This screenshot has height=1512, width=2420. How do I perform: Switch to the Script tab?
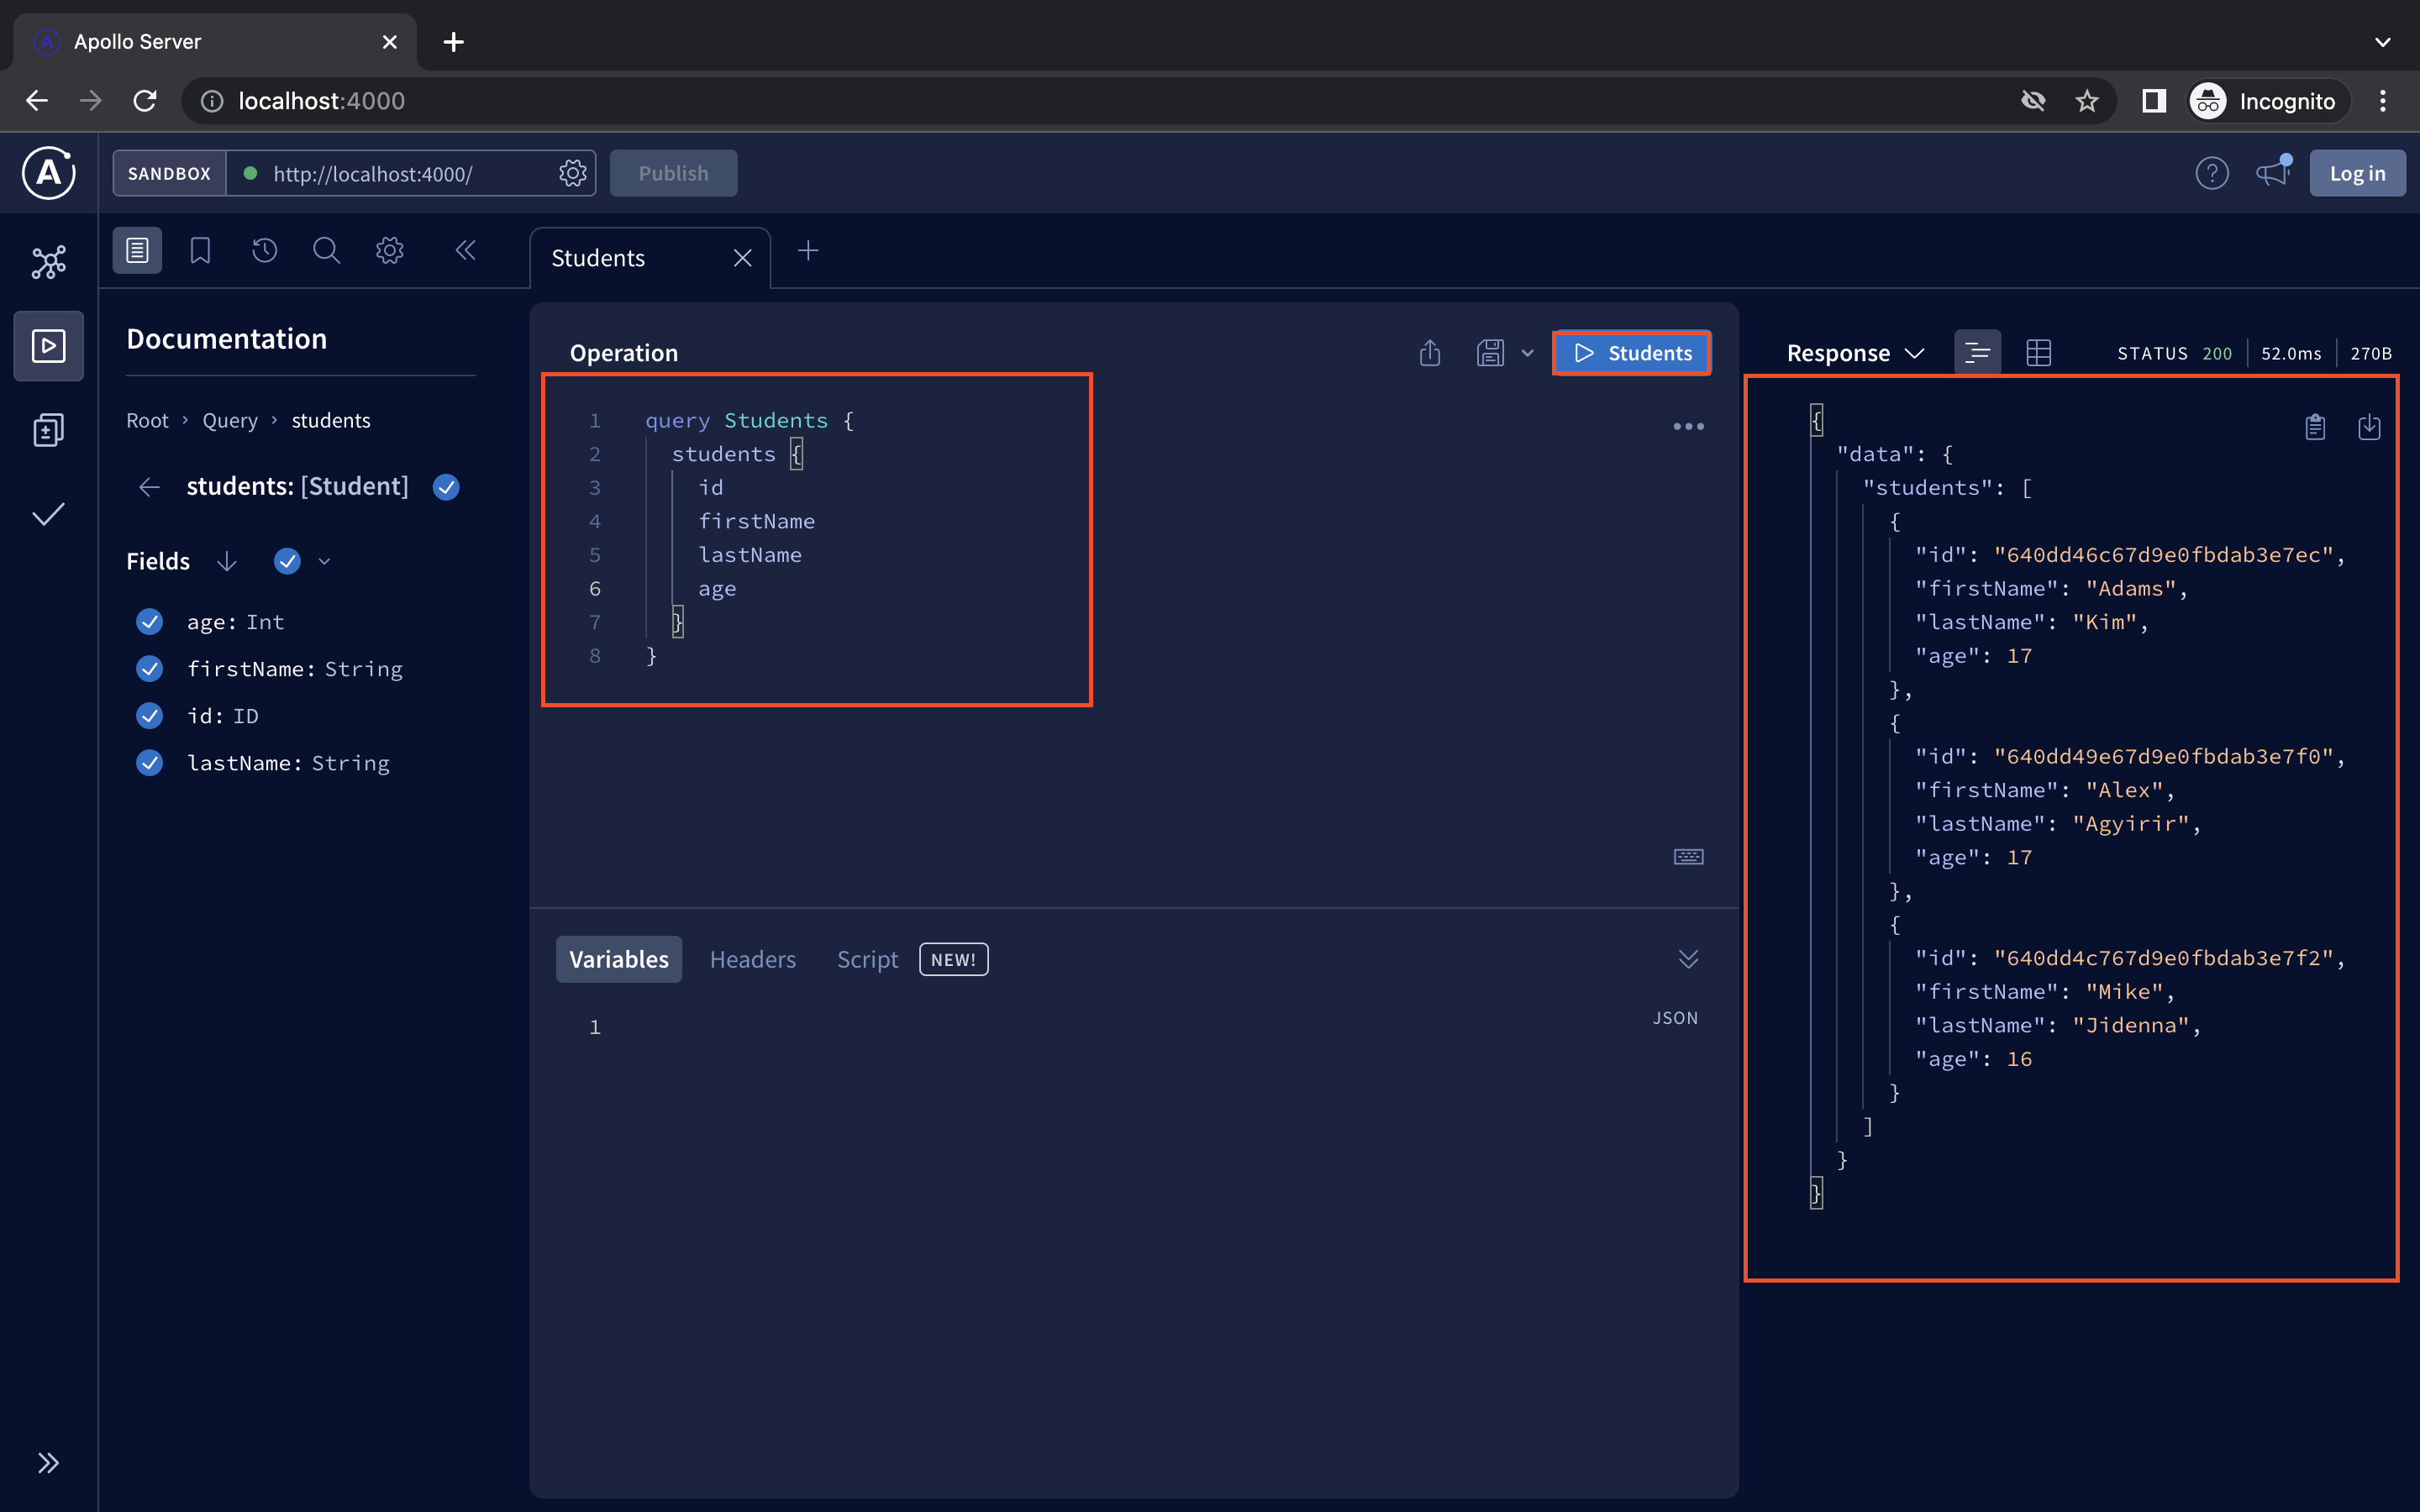(x=867, y=959)
